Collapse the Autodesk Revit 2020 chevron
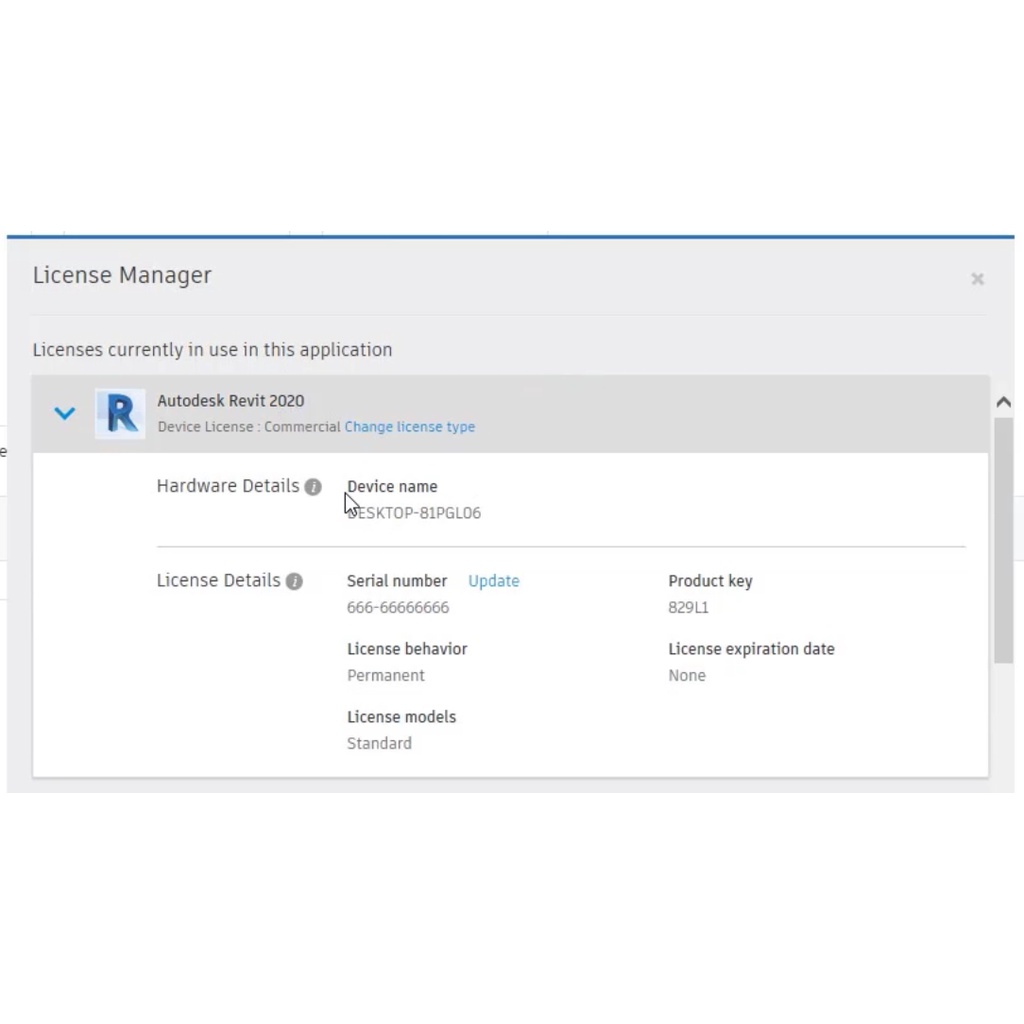Image resolution: width=1024 pixels, height=1024 pixels. [x=65, y=413]
